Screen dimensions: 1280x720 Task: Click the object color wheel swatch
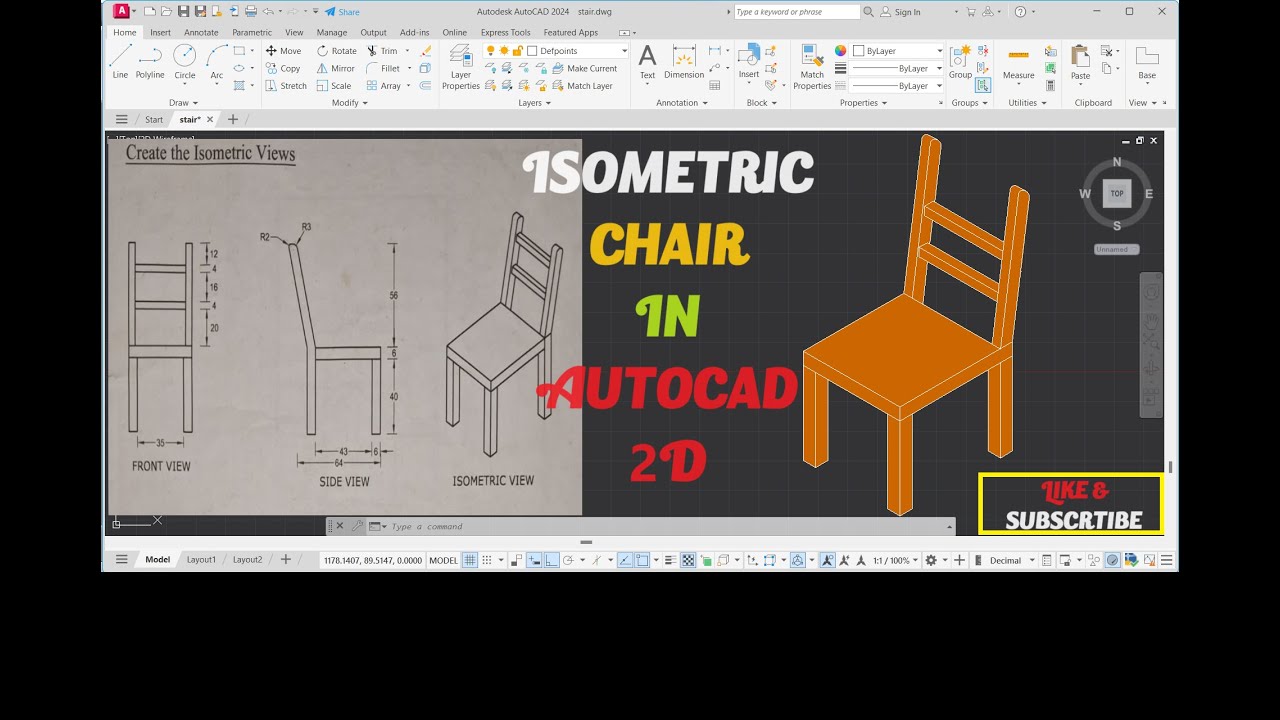pyautogui.click(x=841, y=51)
